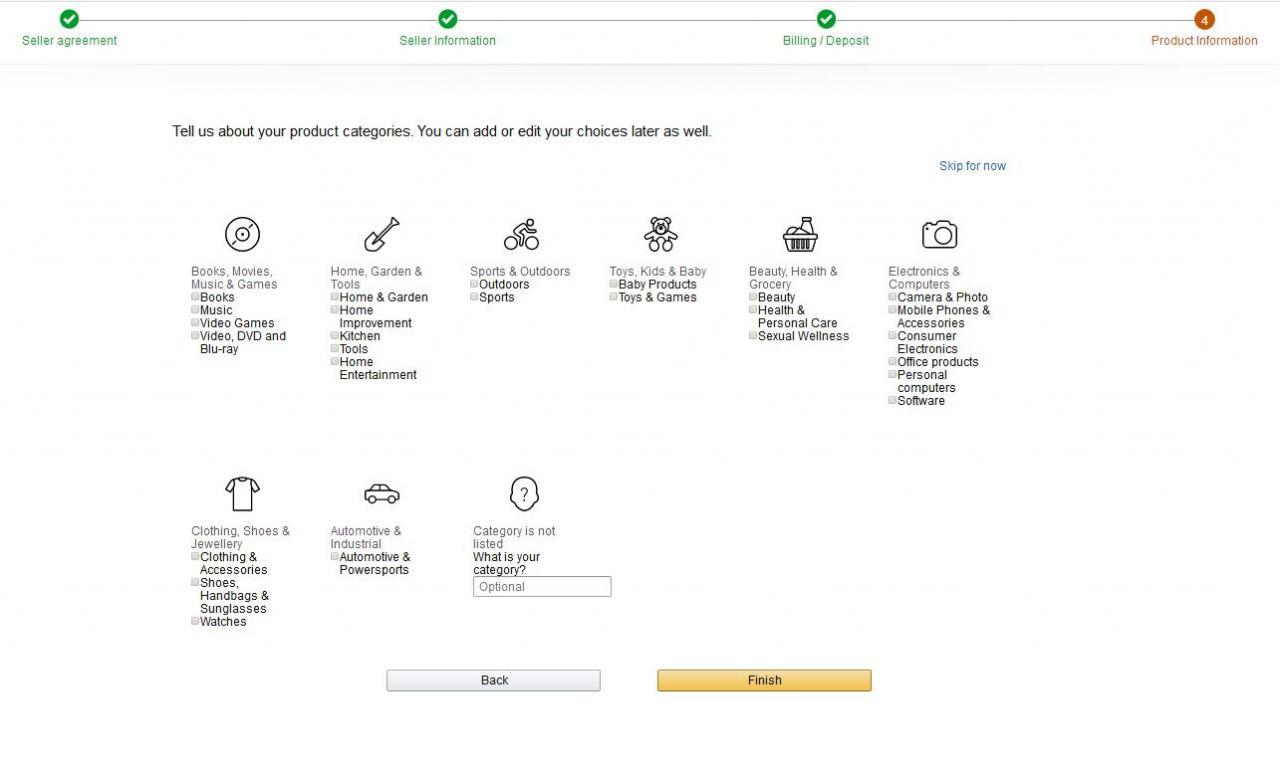This screenshot has width=1280, height=776.
Task: Click the teddy bear Toys, Kids & Baby icon
Action: (660, 235)
